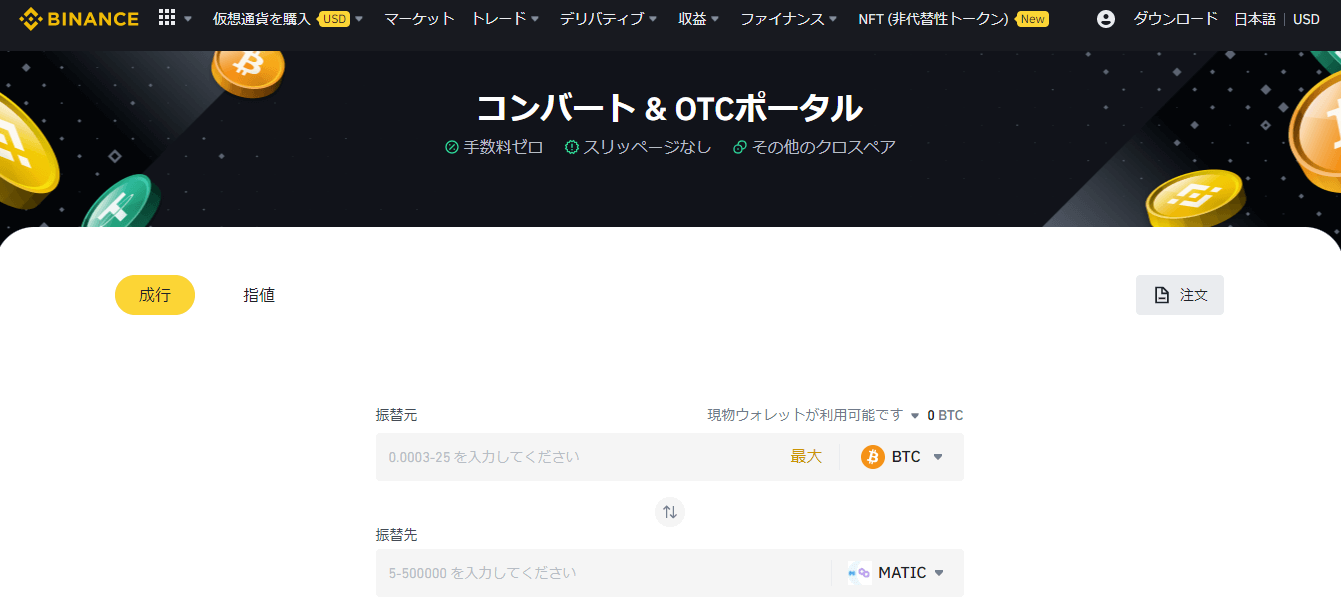Switch to the 指値 limit order tab
The width and height of the screenshot is (1341, 599).
coord(259,295)
